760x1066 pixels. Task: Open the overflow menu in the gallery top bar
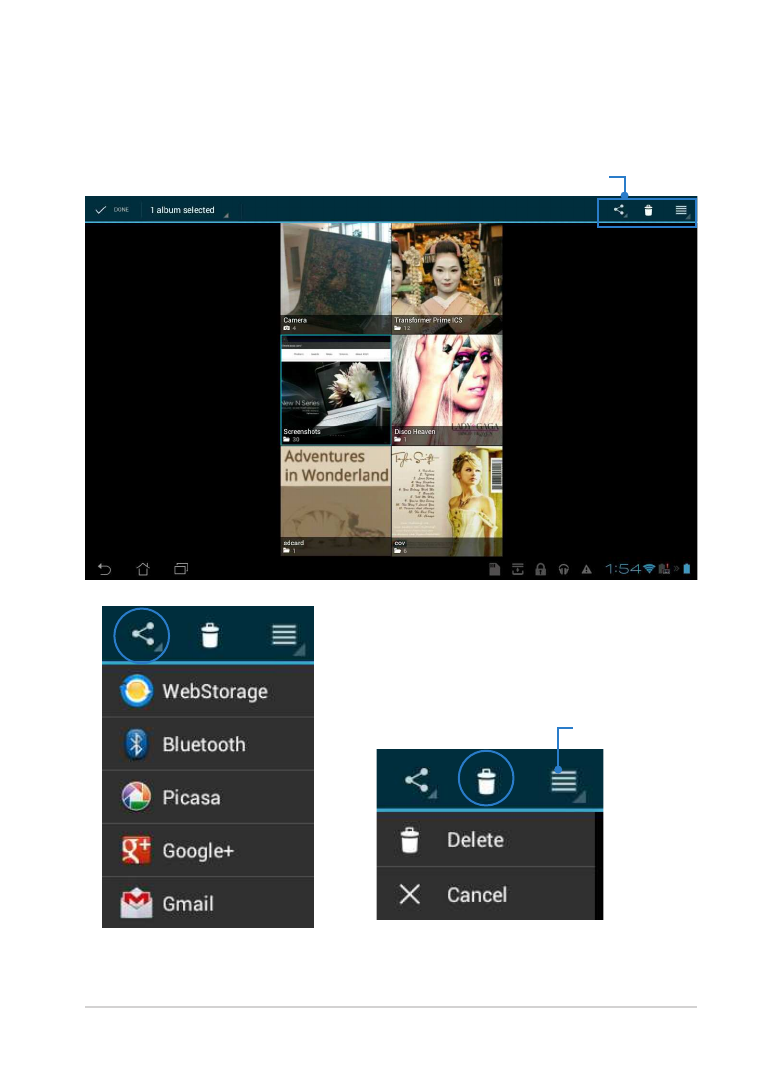pyautogui.click(x=681, y=211)
